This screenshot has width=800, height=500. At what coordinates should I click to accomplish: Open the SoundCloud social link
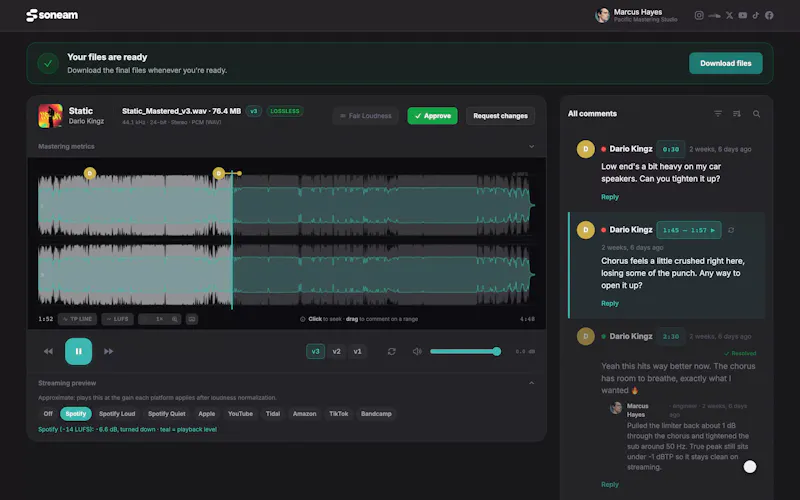pyautogui.click(x=714, y=15)
